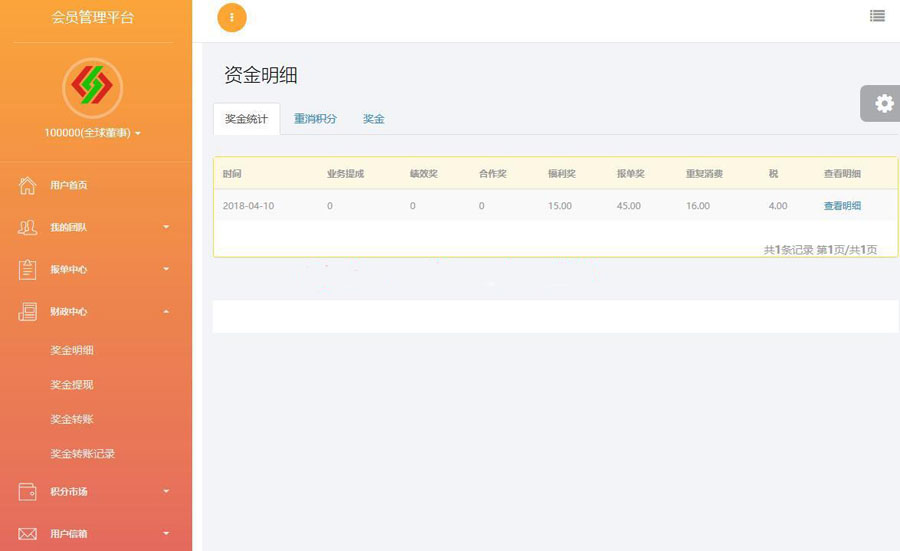Switch to the 重消积分 tab
The width and height of the screenshot is (900, 551).
point(315,118)
